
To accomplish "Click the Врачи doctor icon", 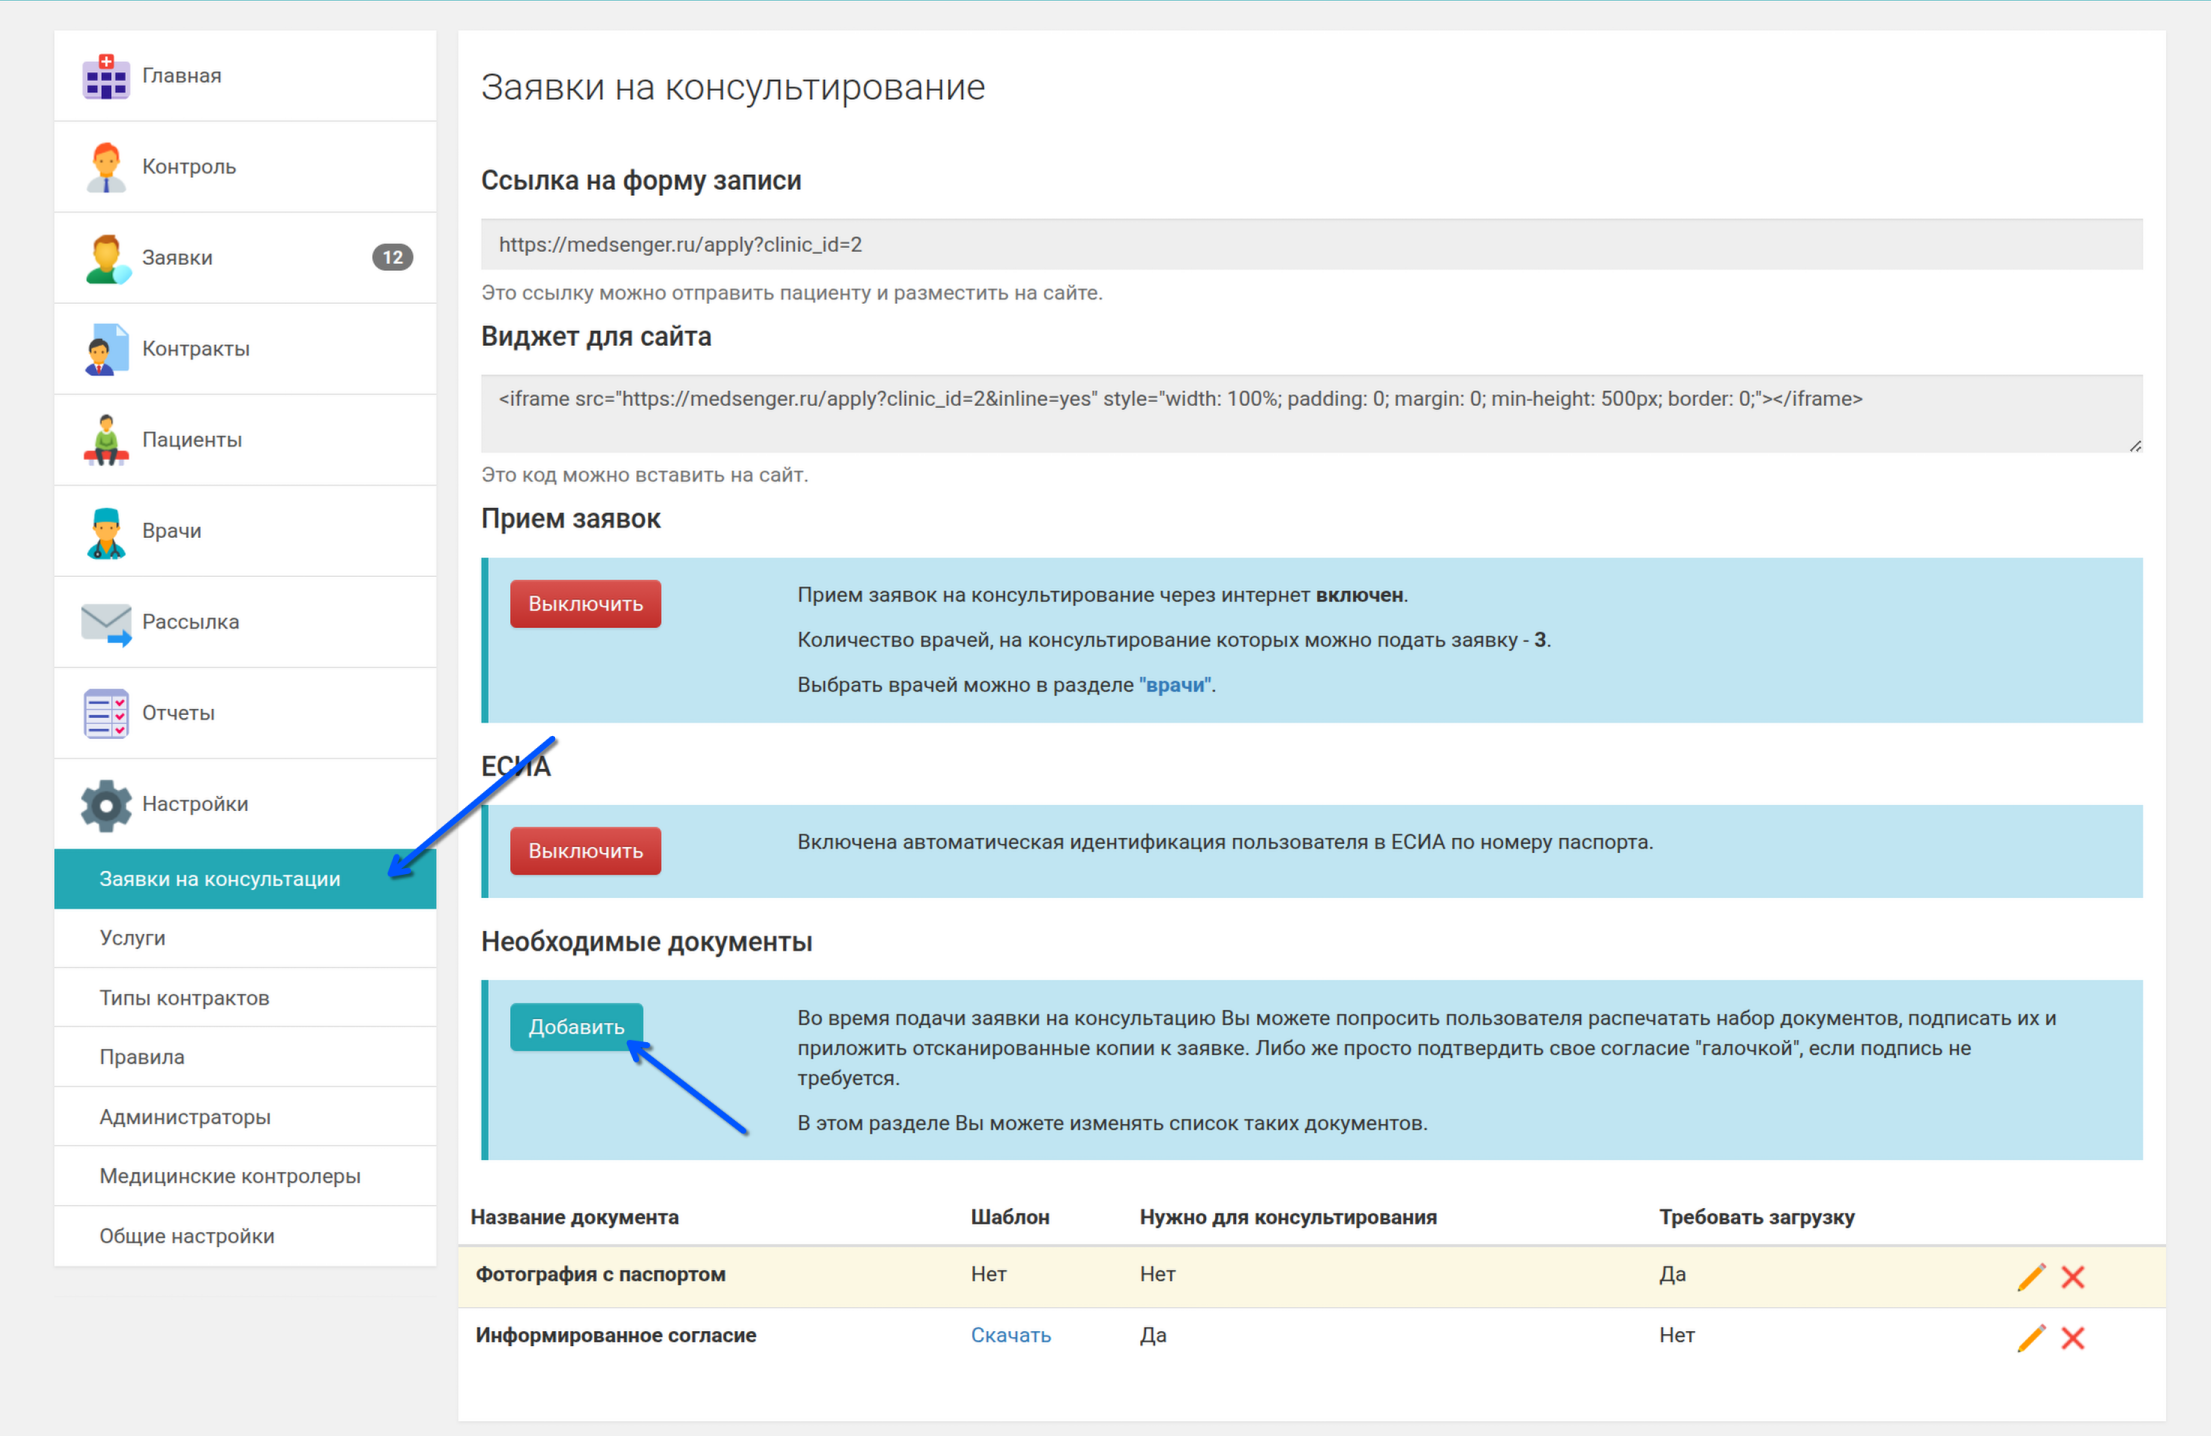I will click(x=105, y=531).
